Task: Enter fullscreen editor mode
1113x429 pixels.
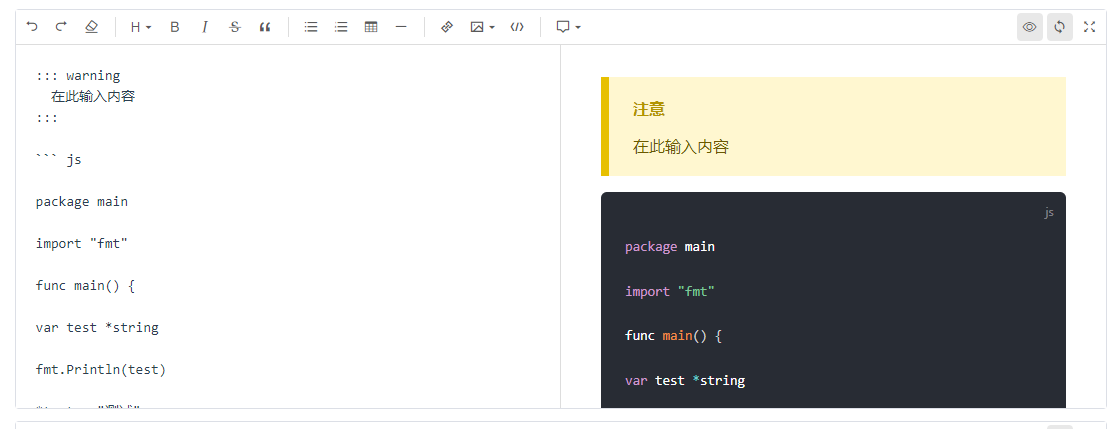Action: pyautogui.click(x=1090, y=27)
